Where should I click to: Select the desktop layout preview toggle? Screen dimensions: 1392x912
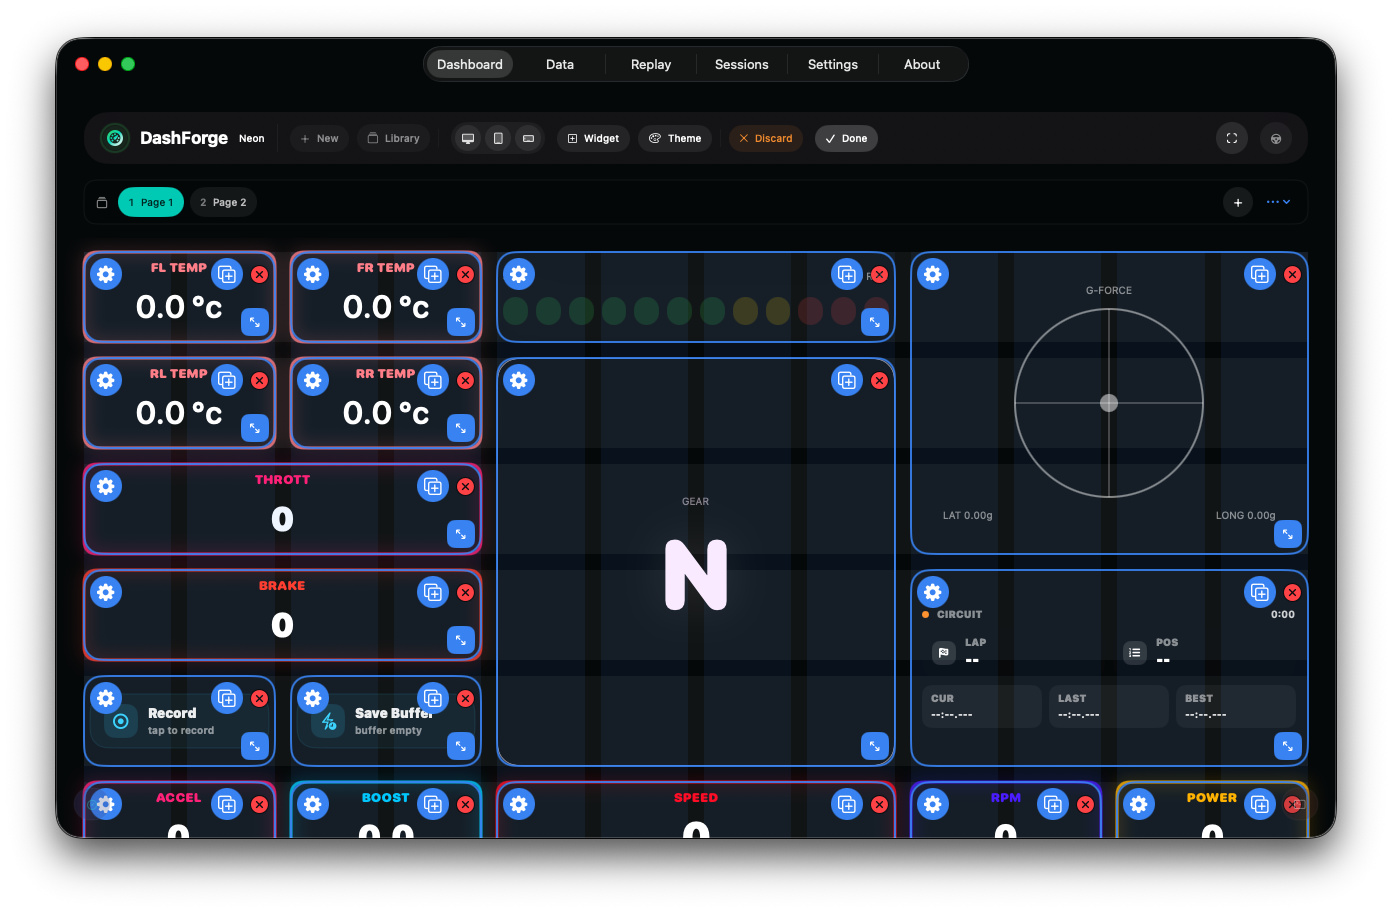tap(467, 138)
